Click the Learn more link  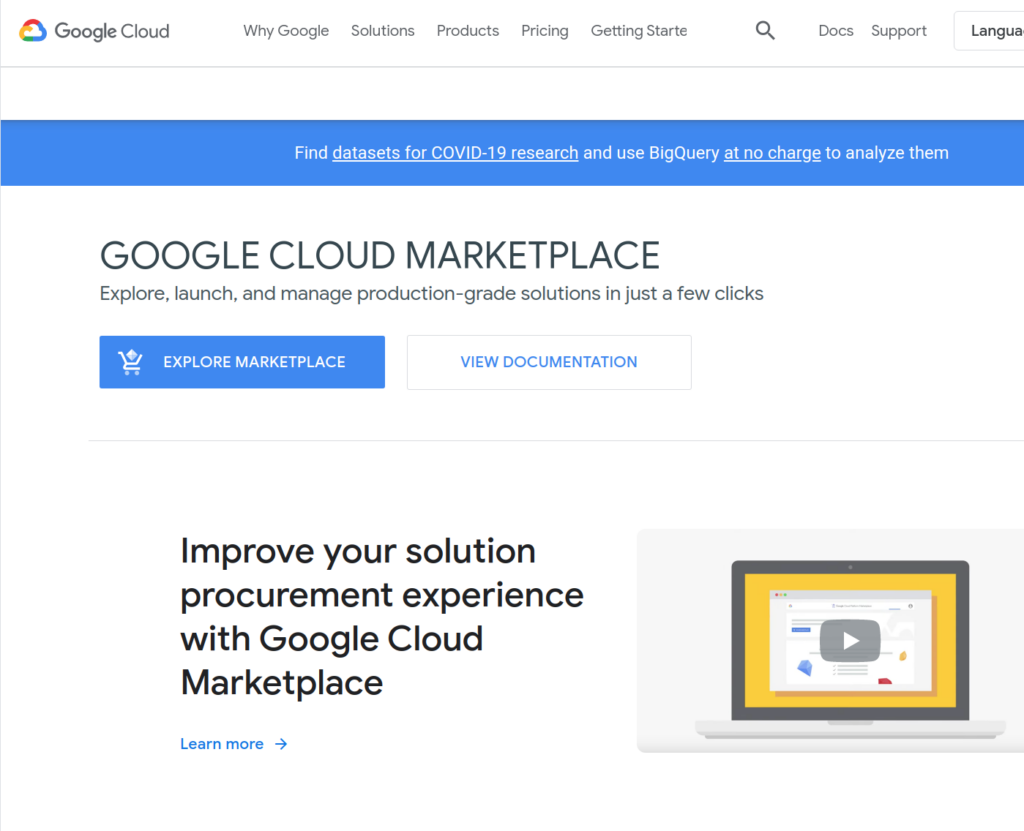coord(234,744)
